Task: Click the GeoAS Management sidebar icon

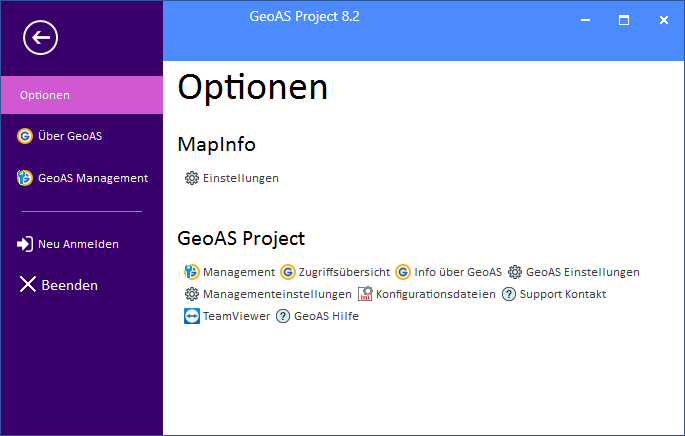Action: [x=25, y=178]
